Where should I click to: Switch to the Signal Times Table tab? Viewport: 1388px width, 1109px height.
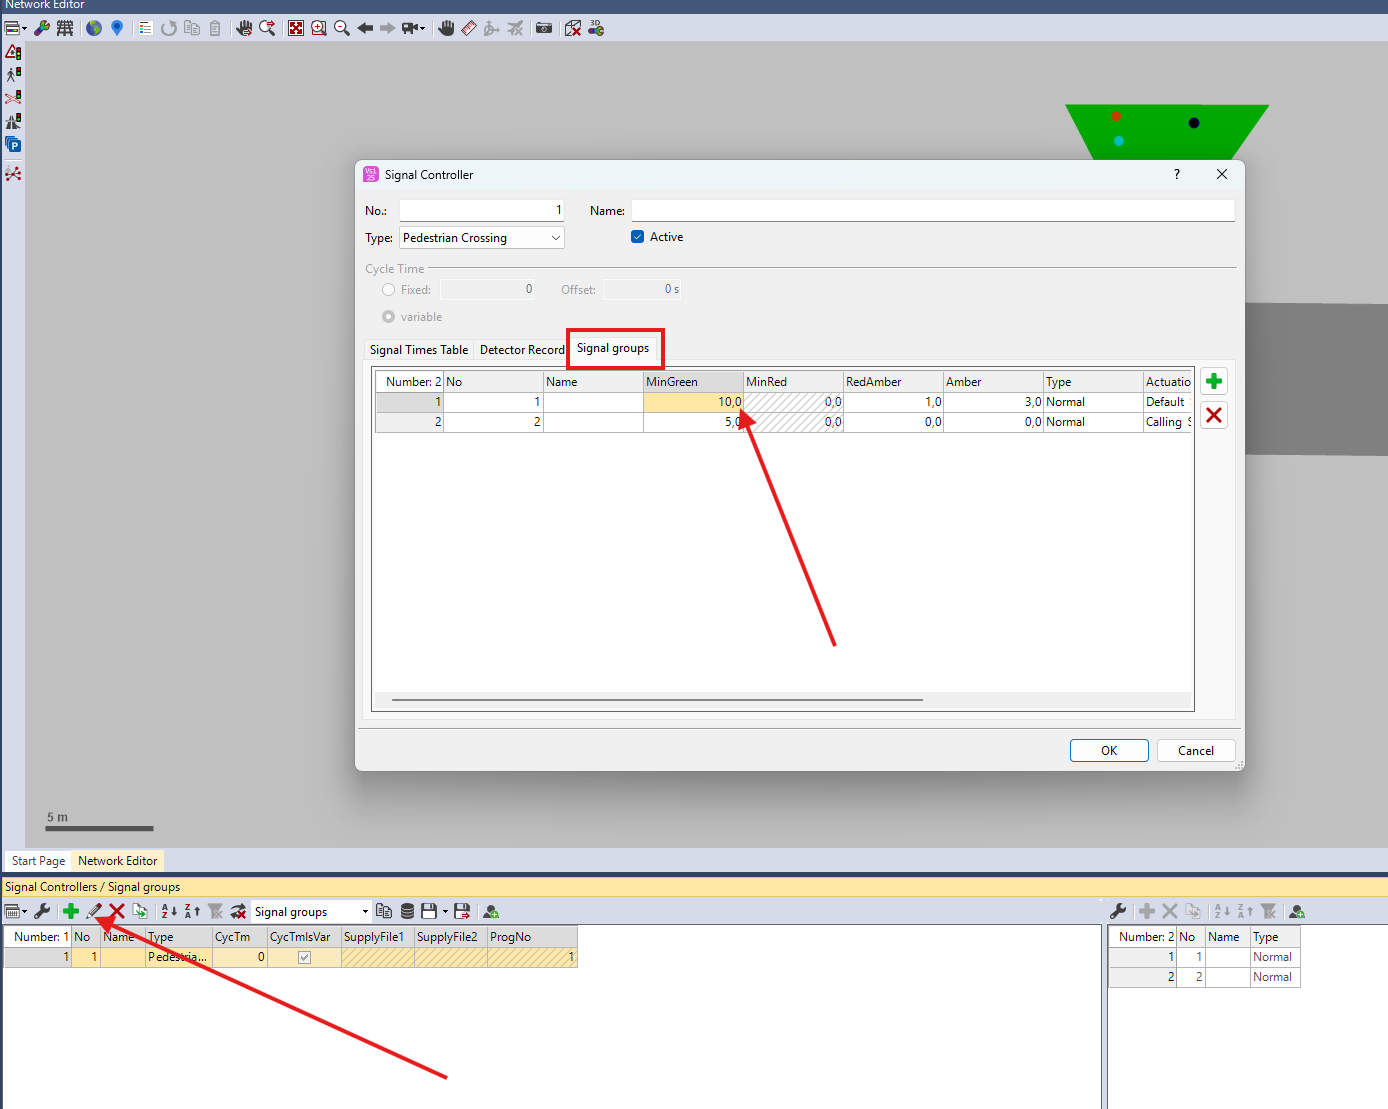tap(418, 350)
